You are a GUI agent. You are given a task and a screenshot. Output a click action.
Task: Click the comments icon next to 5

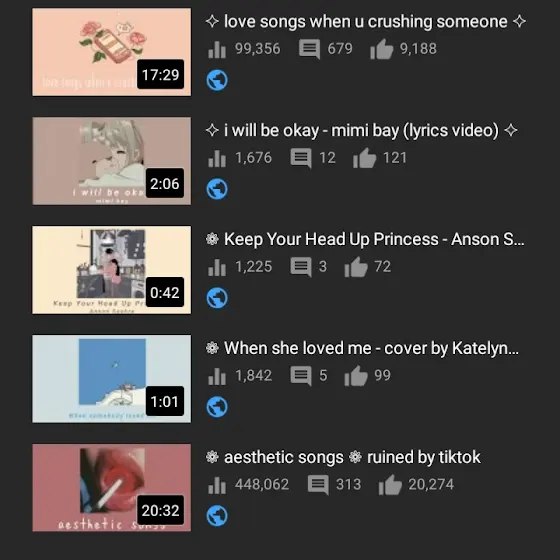tap(301, 376)
